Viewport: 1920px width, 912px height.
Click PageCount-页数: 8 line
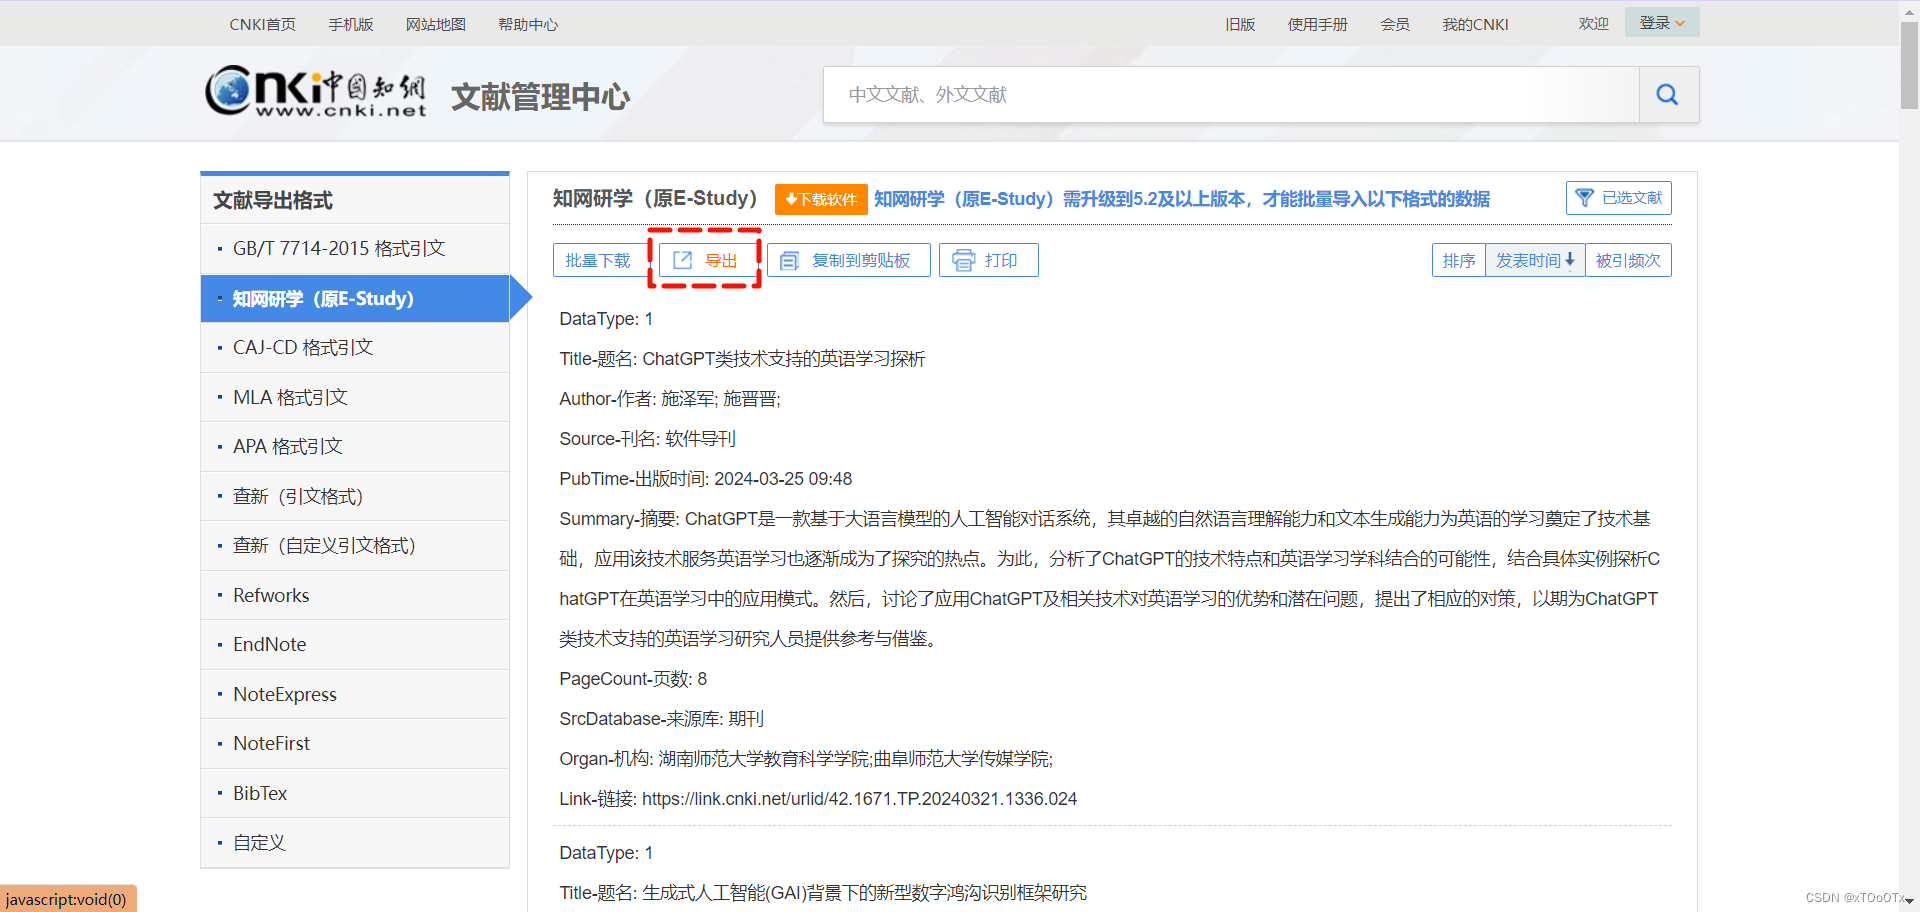[633, 679]
